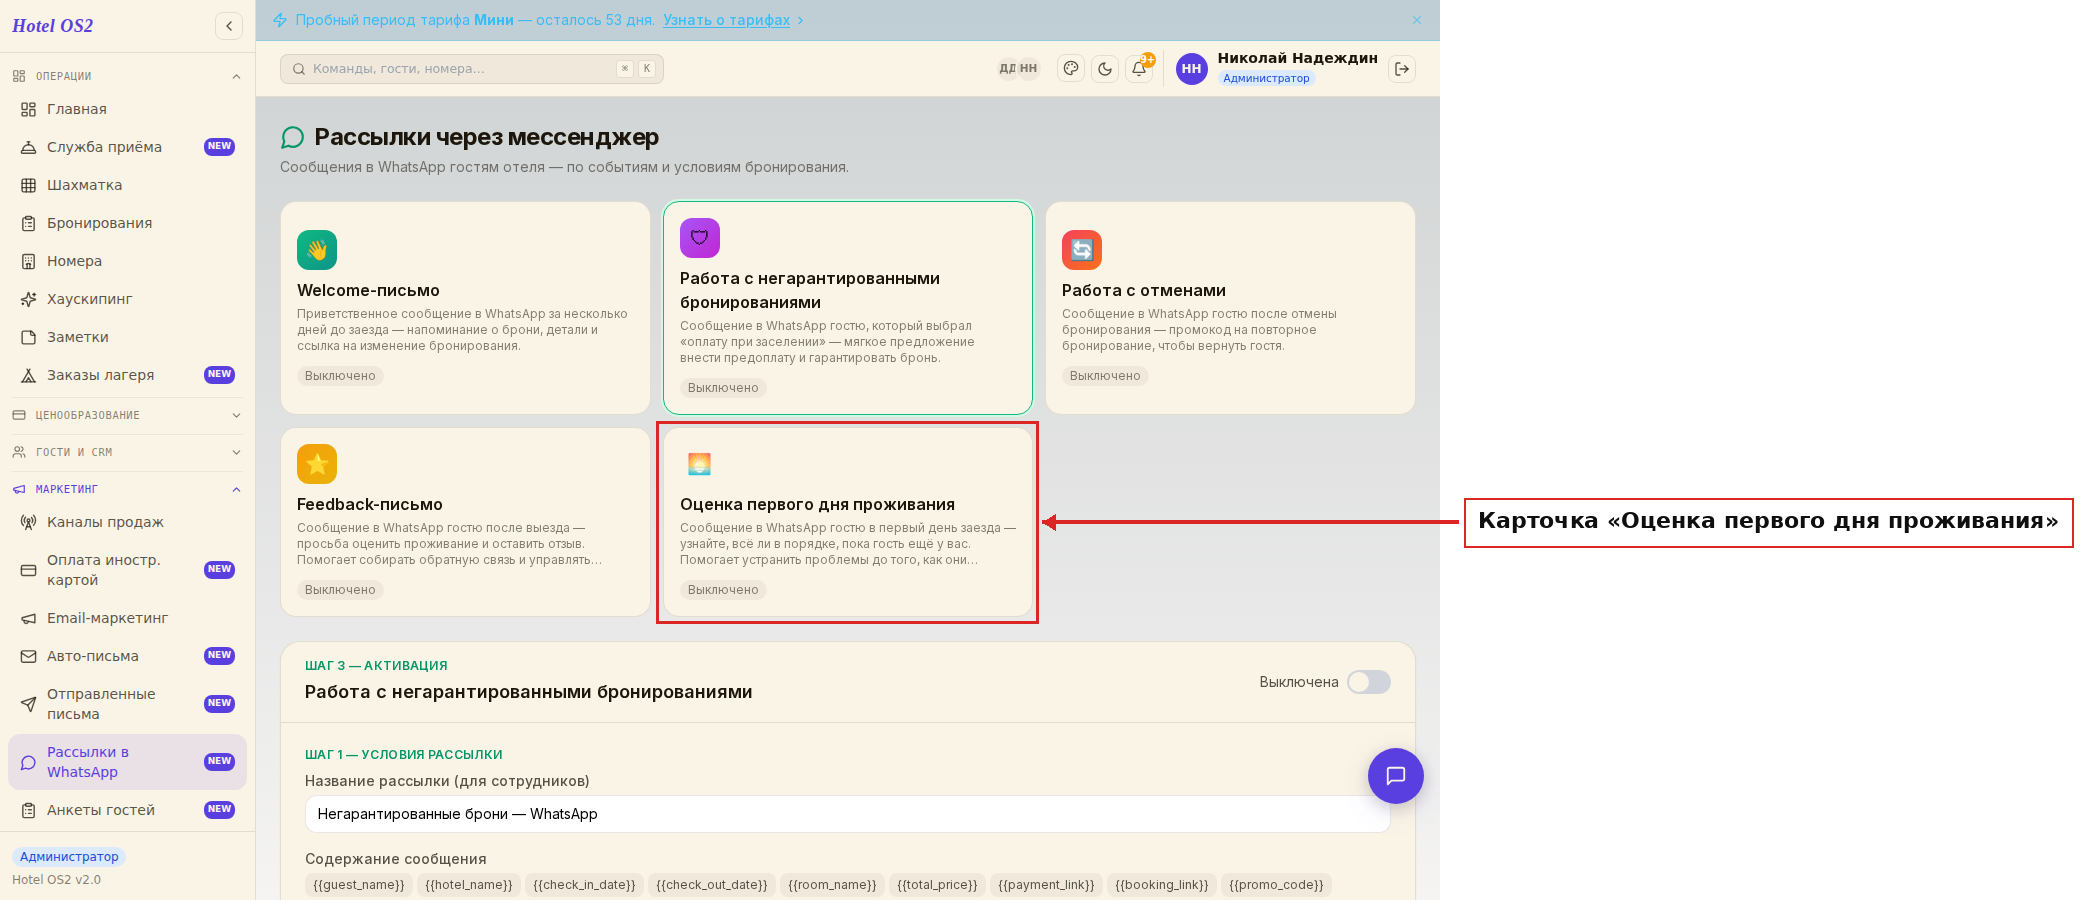The width and height of the screenshot is (2097, 900).
Task: Open the Feedback-письмо star card
Action: coord(465,522)
